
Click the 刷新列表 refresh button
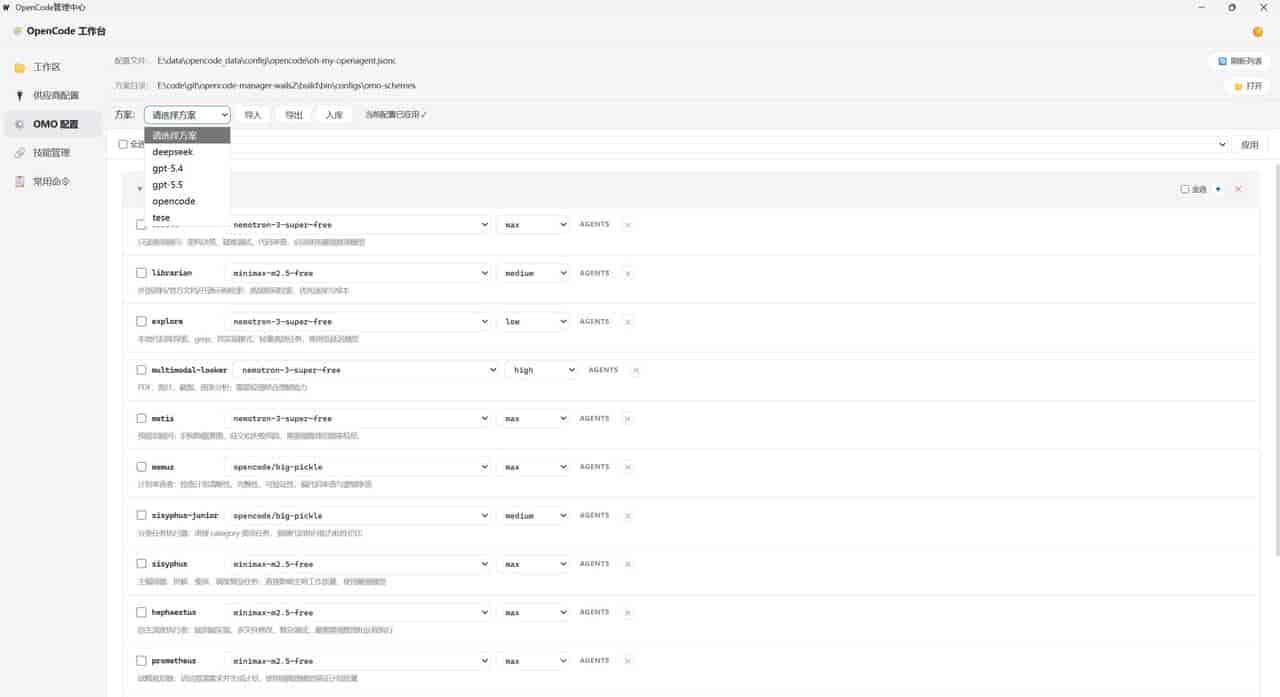1240,61
